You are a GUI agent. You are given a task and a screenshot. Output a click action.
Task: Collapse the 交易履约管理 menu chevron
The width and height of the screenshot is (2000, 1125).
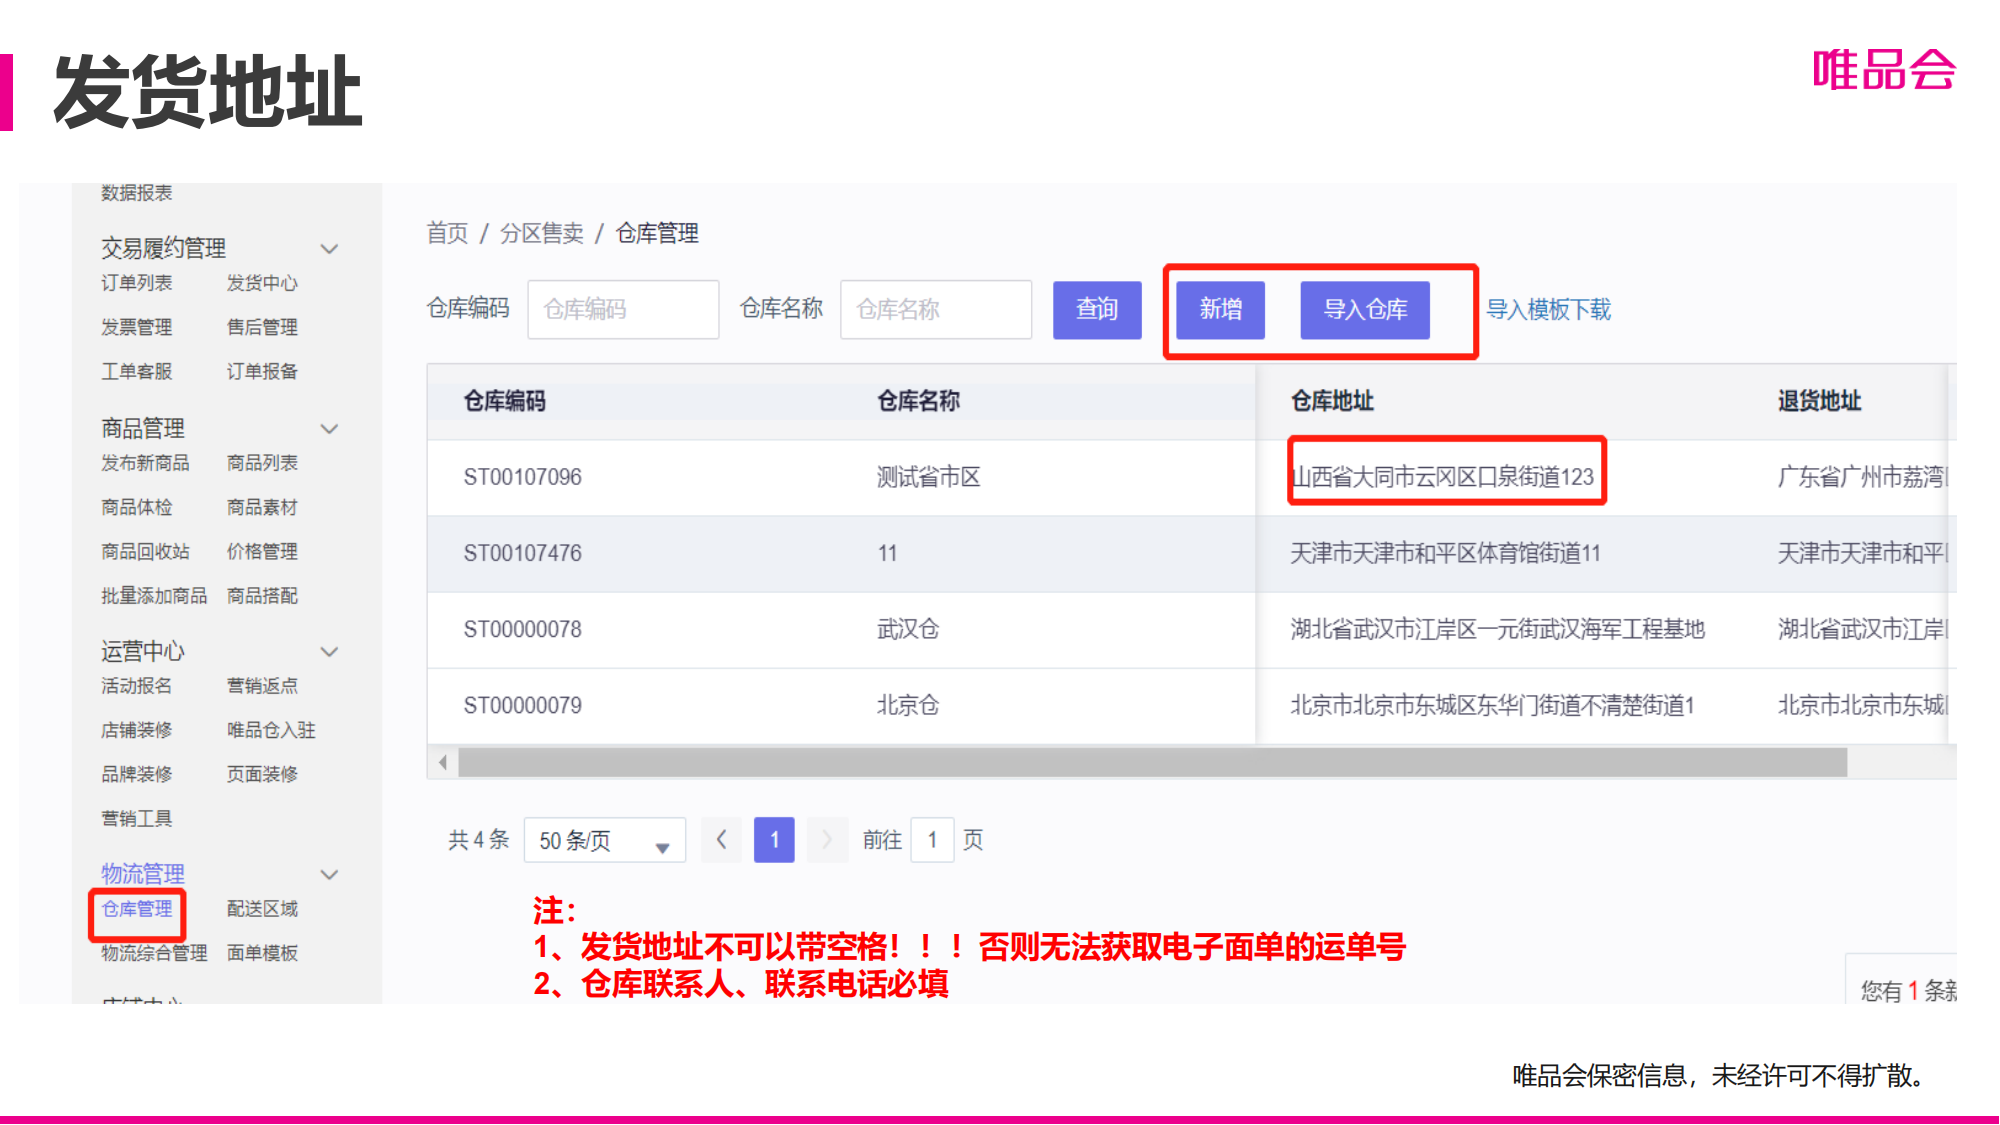click(329, 248)
